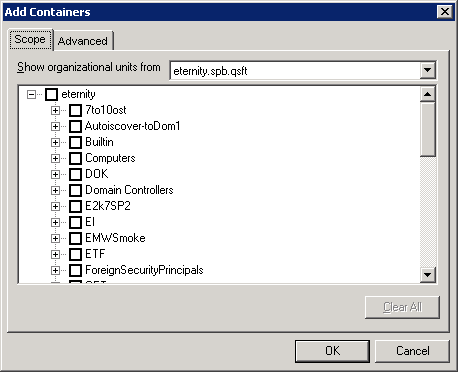This screenshot has width=458, height=372.
Task: Tick the EI checkbox
Action: 75,222
